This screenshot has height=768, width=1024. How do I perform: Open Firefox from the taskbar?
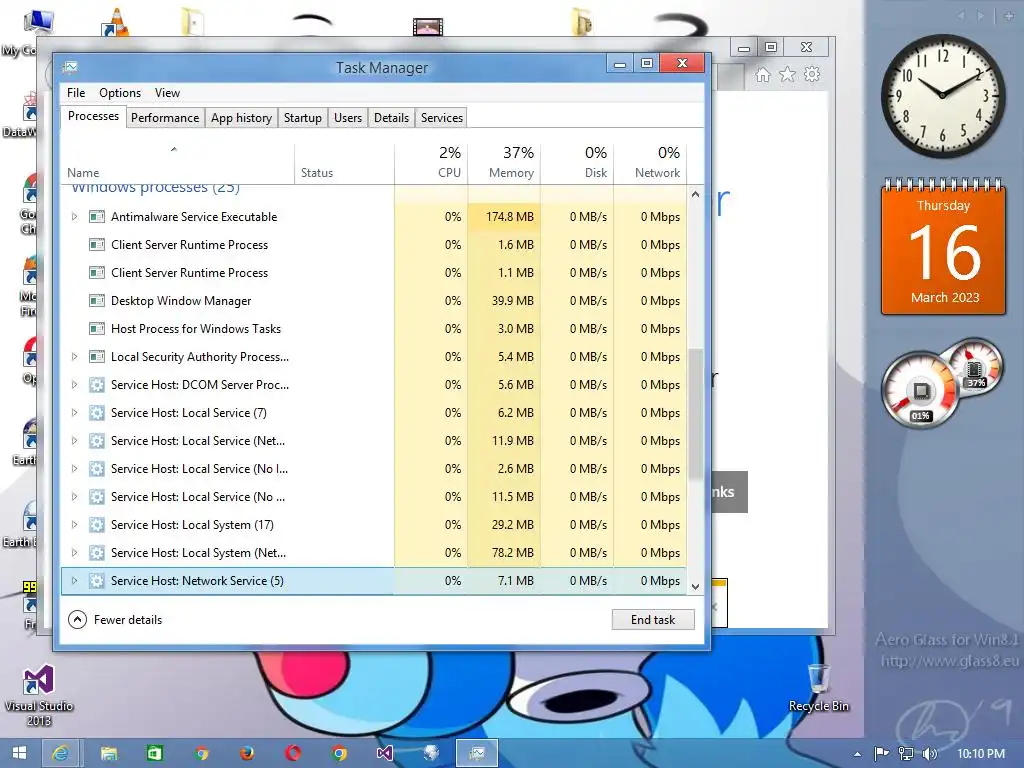click(247, 754)
